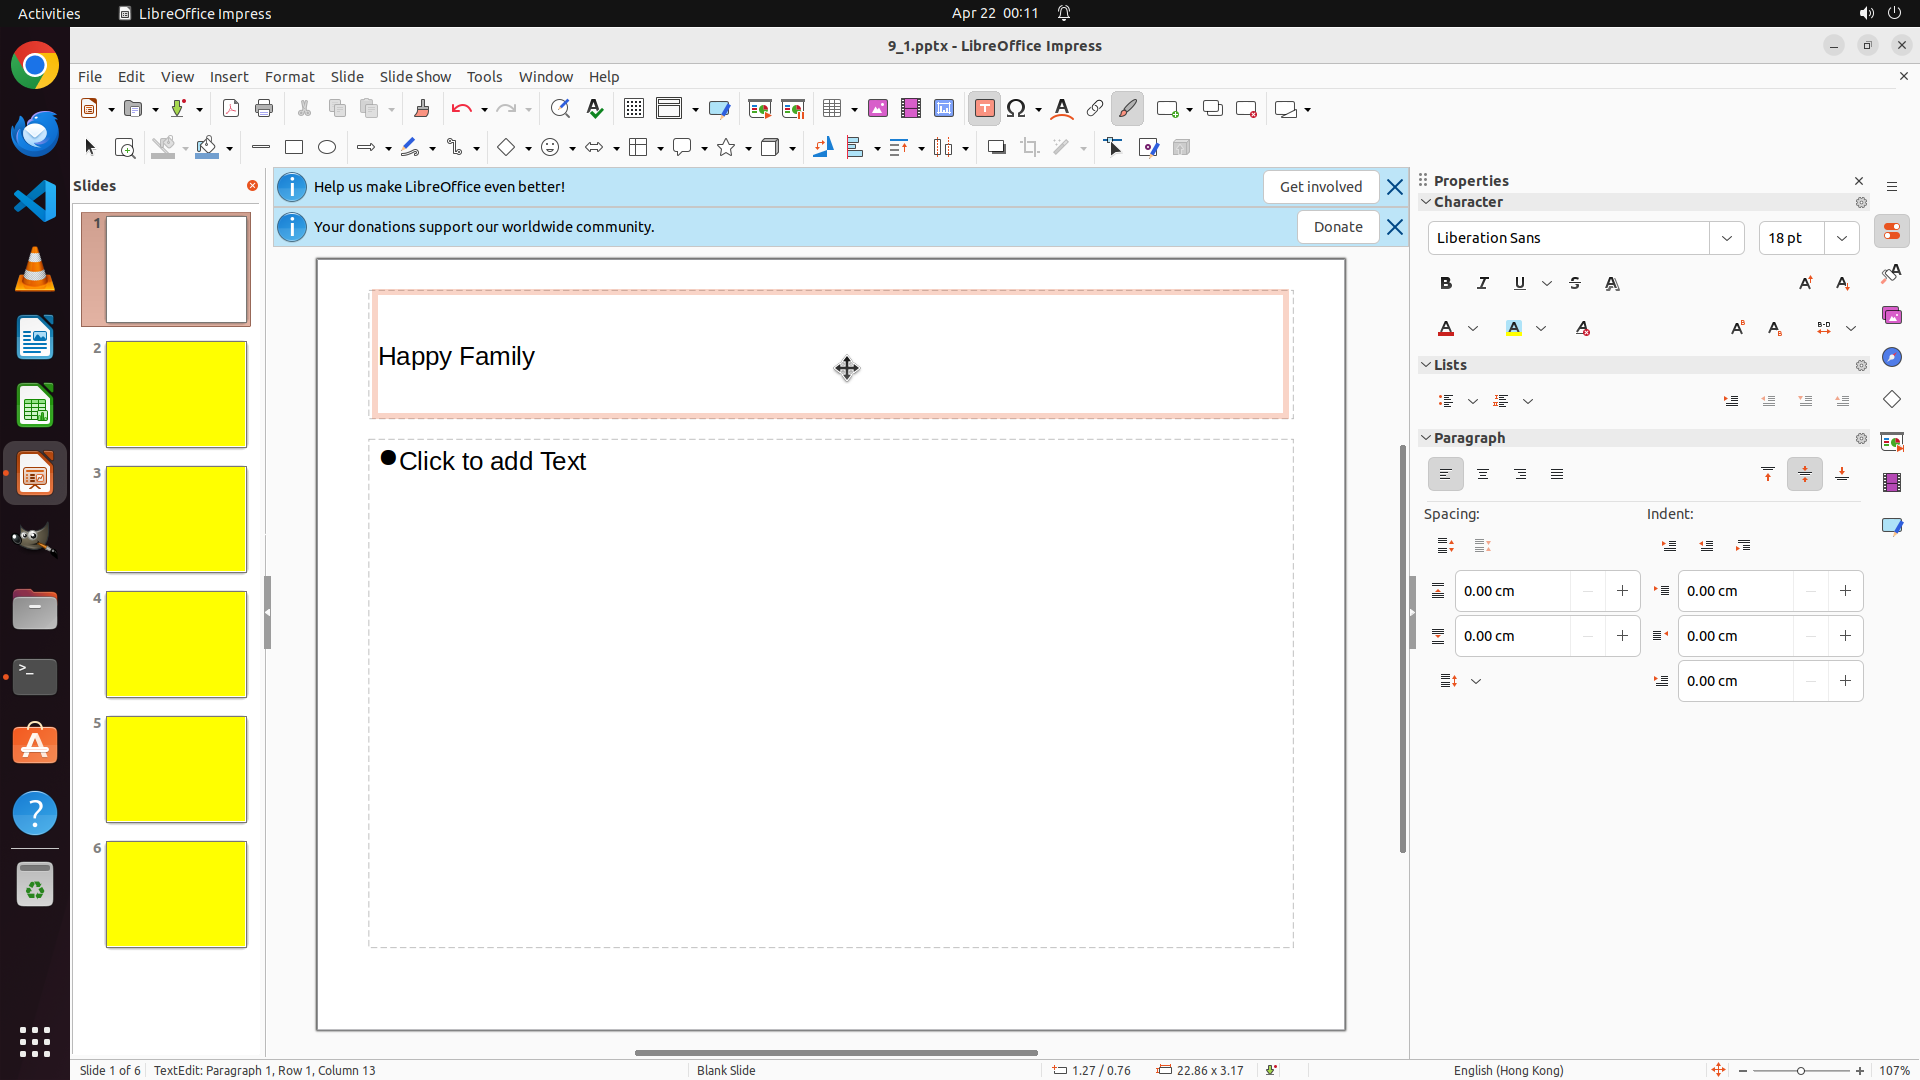Viewport: 1920px width, 1080px height.
Task: Expand the font size dropdown
Action: coord(1842,238)
